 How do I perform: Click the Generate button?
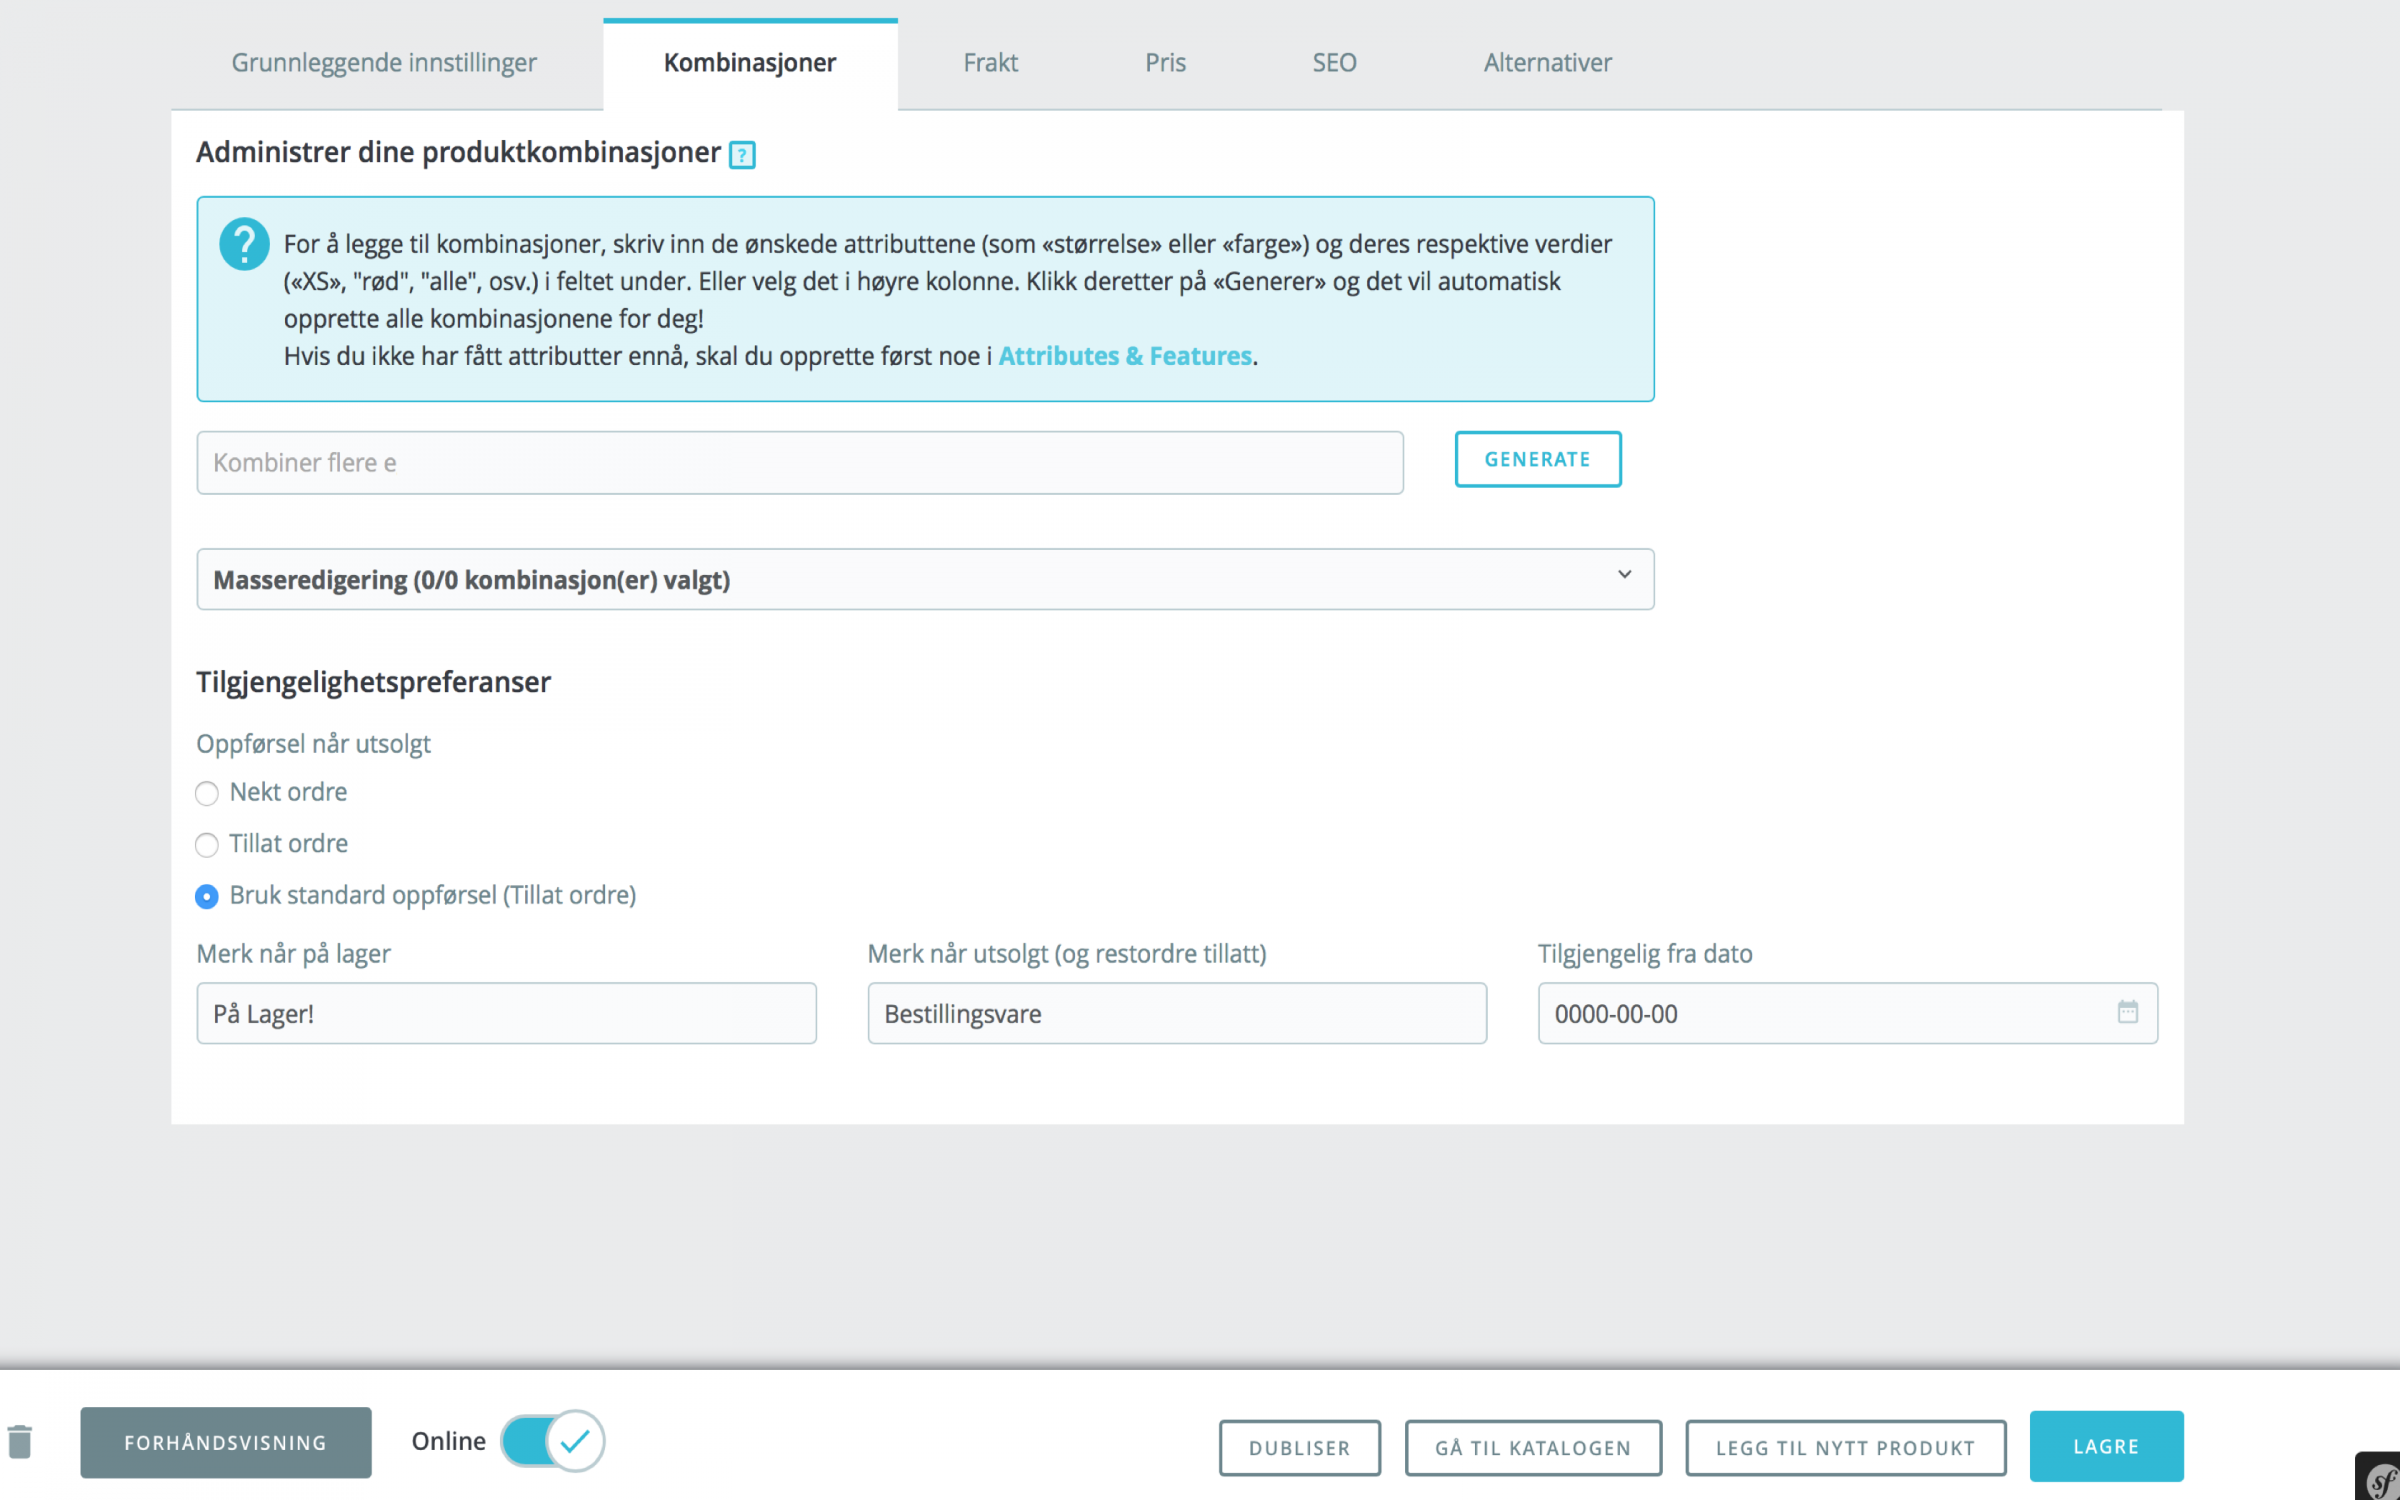(x=1537, y=460)
